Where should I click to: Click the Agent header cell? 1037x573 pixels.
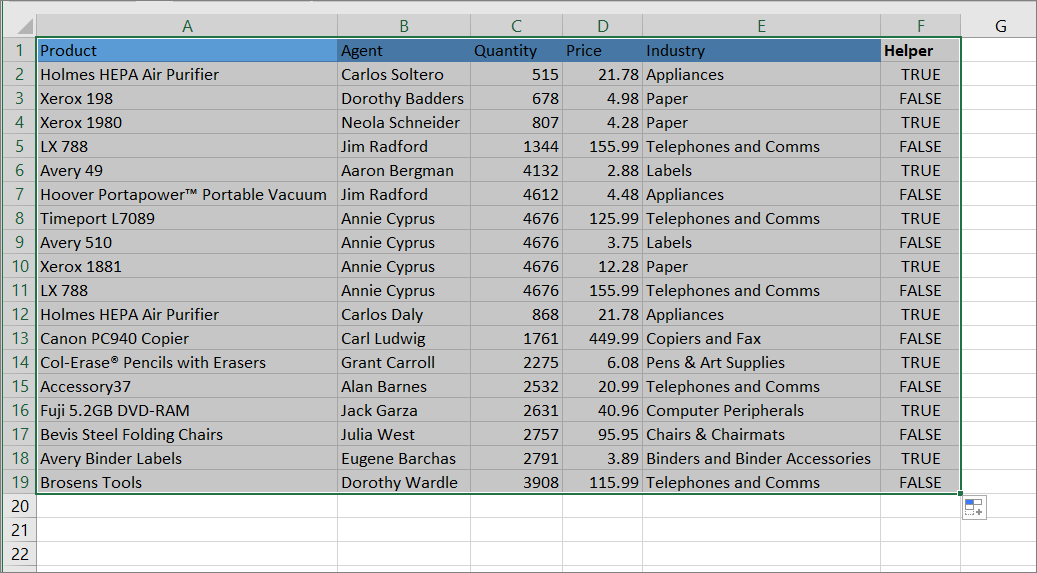[x=404, y=50]
